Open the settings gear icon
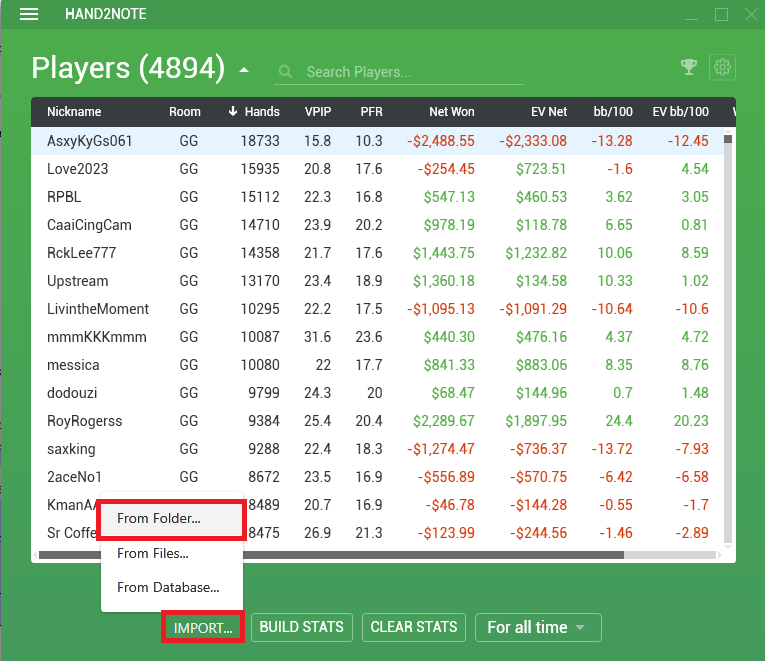 coord(722,67)
